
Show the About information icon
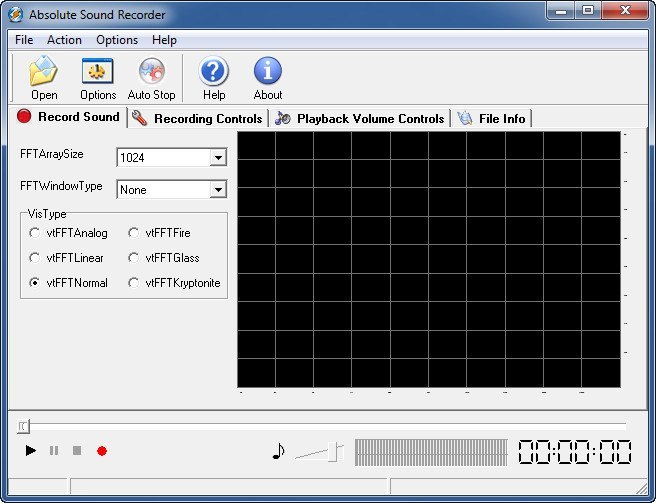[268, 78]
